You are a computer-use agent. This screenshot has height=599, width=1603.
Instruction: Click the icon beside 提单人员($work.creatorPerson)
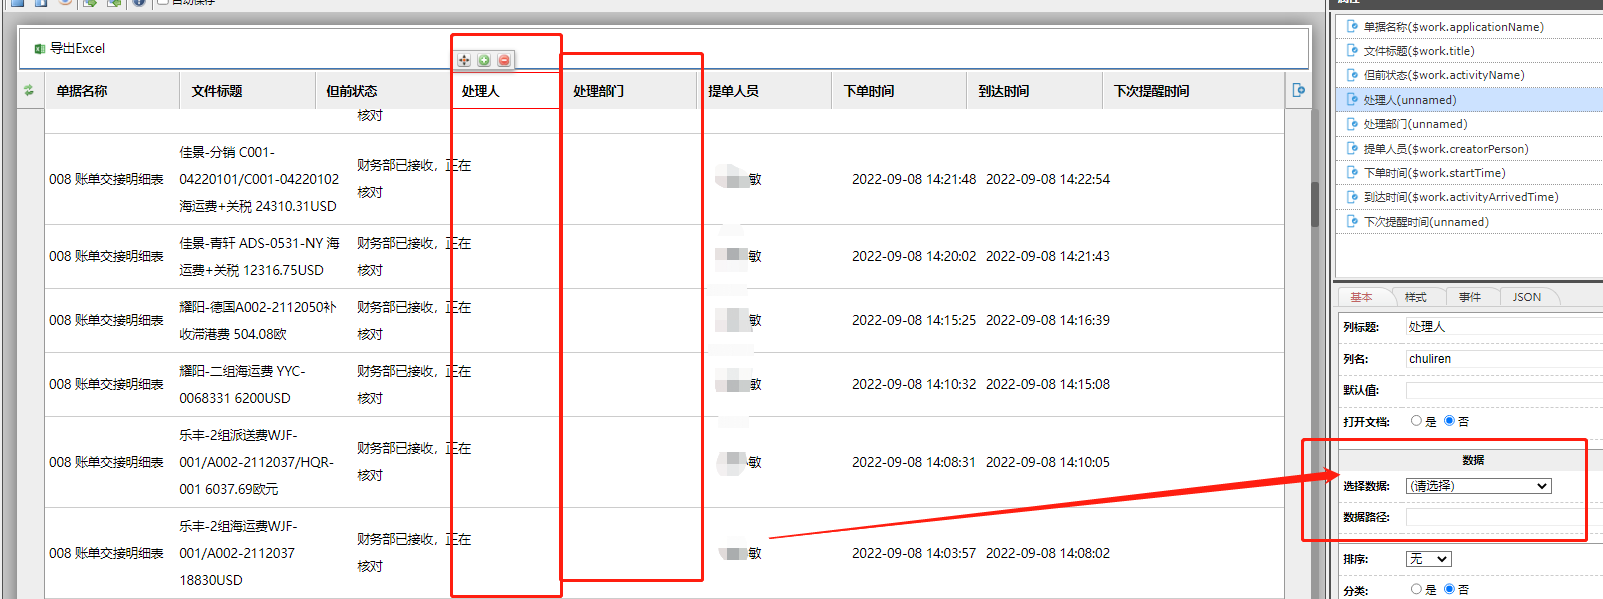click(x=1352, y=149)
